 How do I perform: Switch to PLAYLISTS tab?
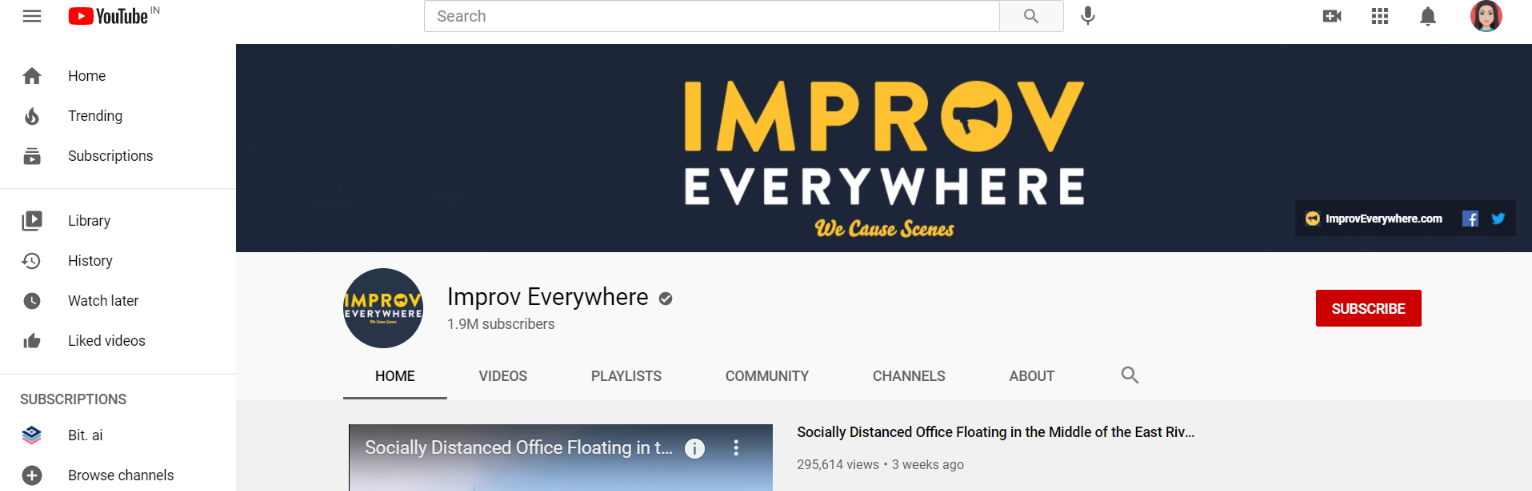[x=626, y=376]
